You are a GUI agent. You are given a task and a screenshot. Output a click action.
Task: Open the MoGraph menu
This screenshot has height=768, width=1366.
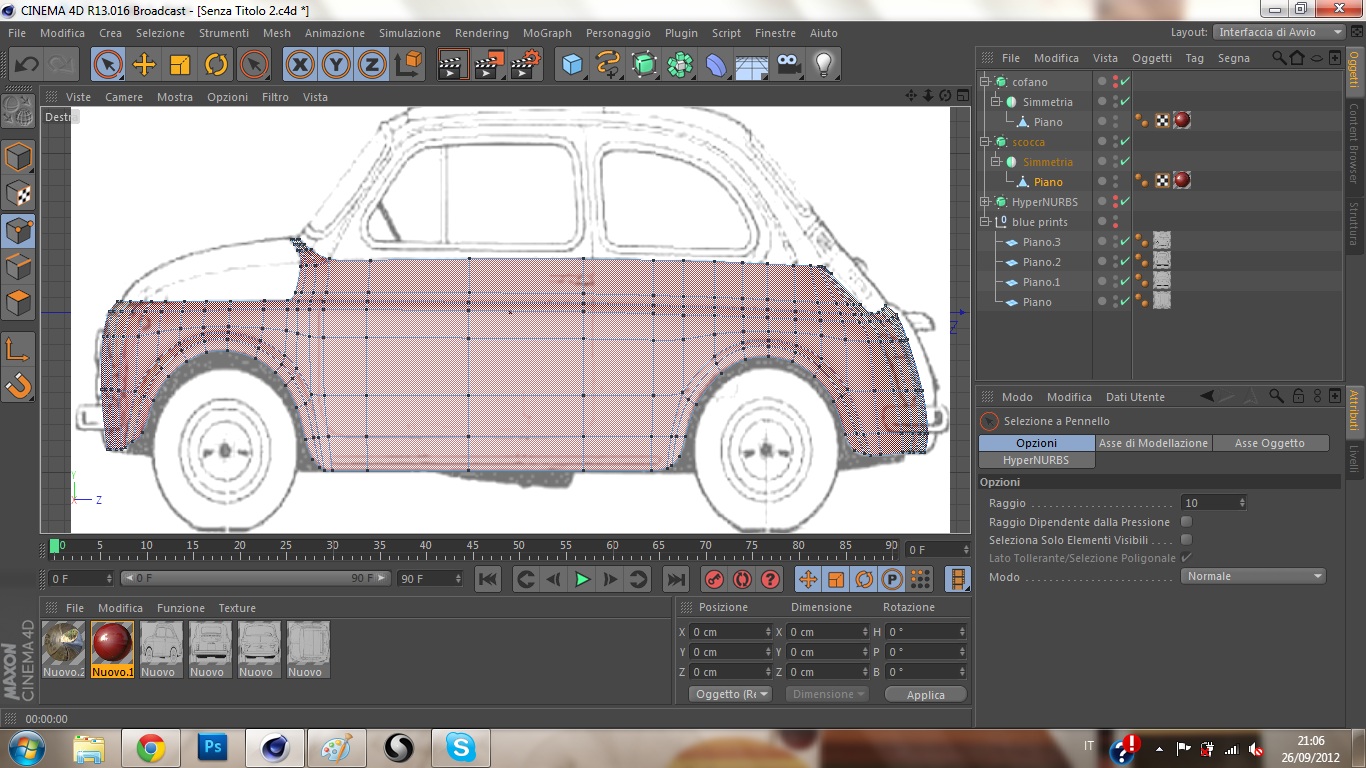point(547,33)
